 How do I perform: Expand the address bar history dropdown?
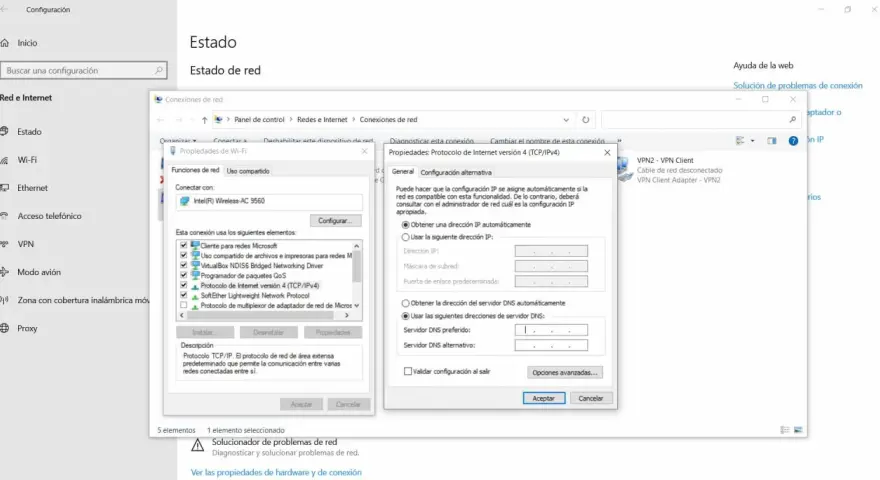pos(566,120)
